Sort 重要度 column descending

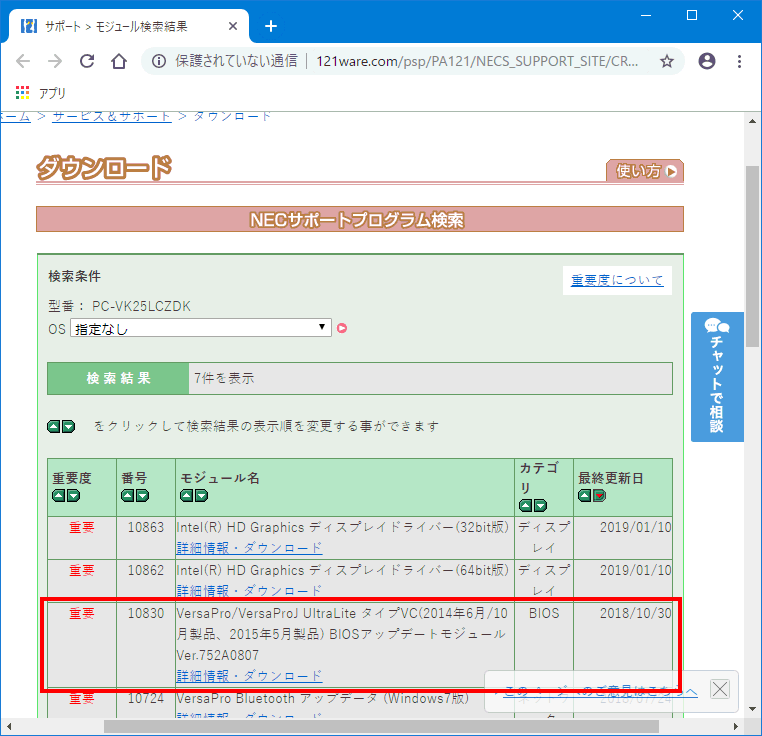[x=73, y=496]
